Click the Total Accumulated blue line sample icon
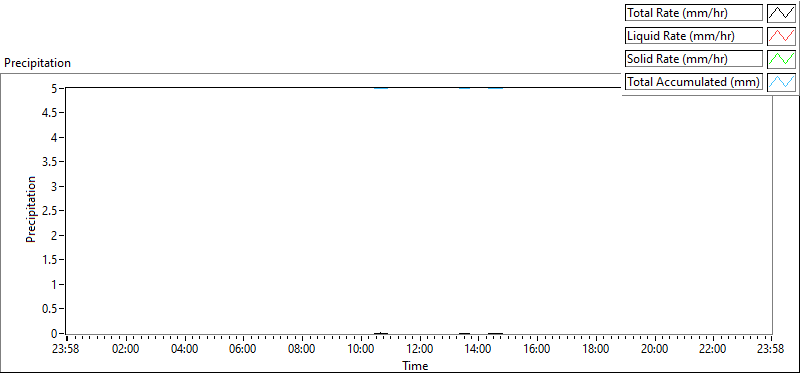Viewport: 800px width, 373px height. point(782,82)
